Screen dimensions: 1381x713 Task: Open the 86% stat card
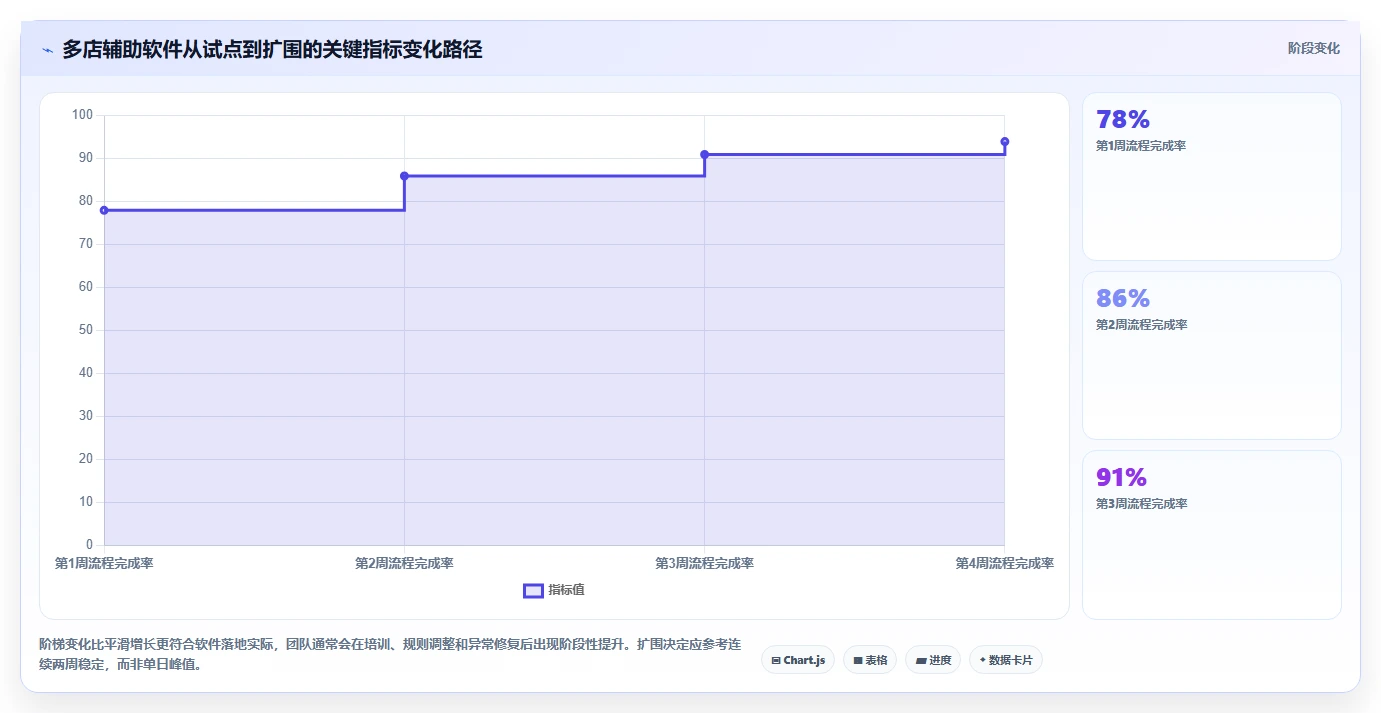(x=1211, y=355)
